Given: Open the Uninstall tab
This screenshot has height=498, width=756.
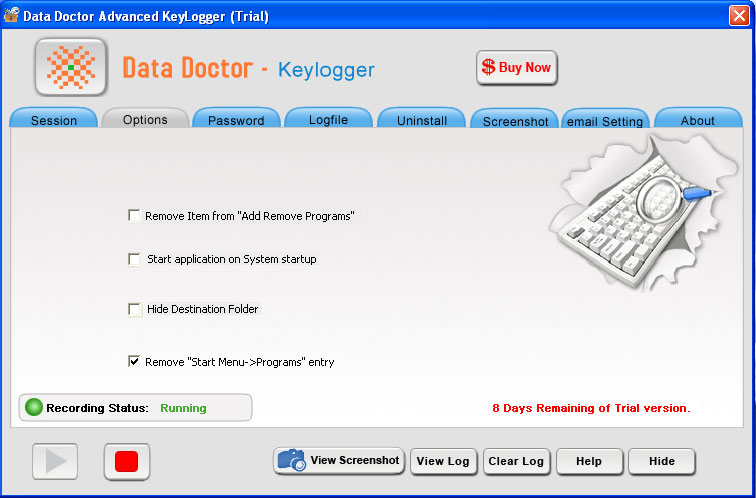Looking at the screenshot, I should pos(422,119).
